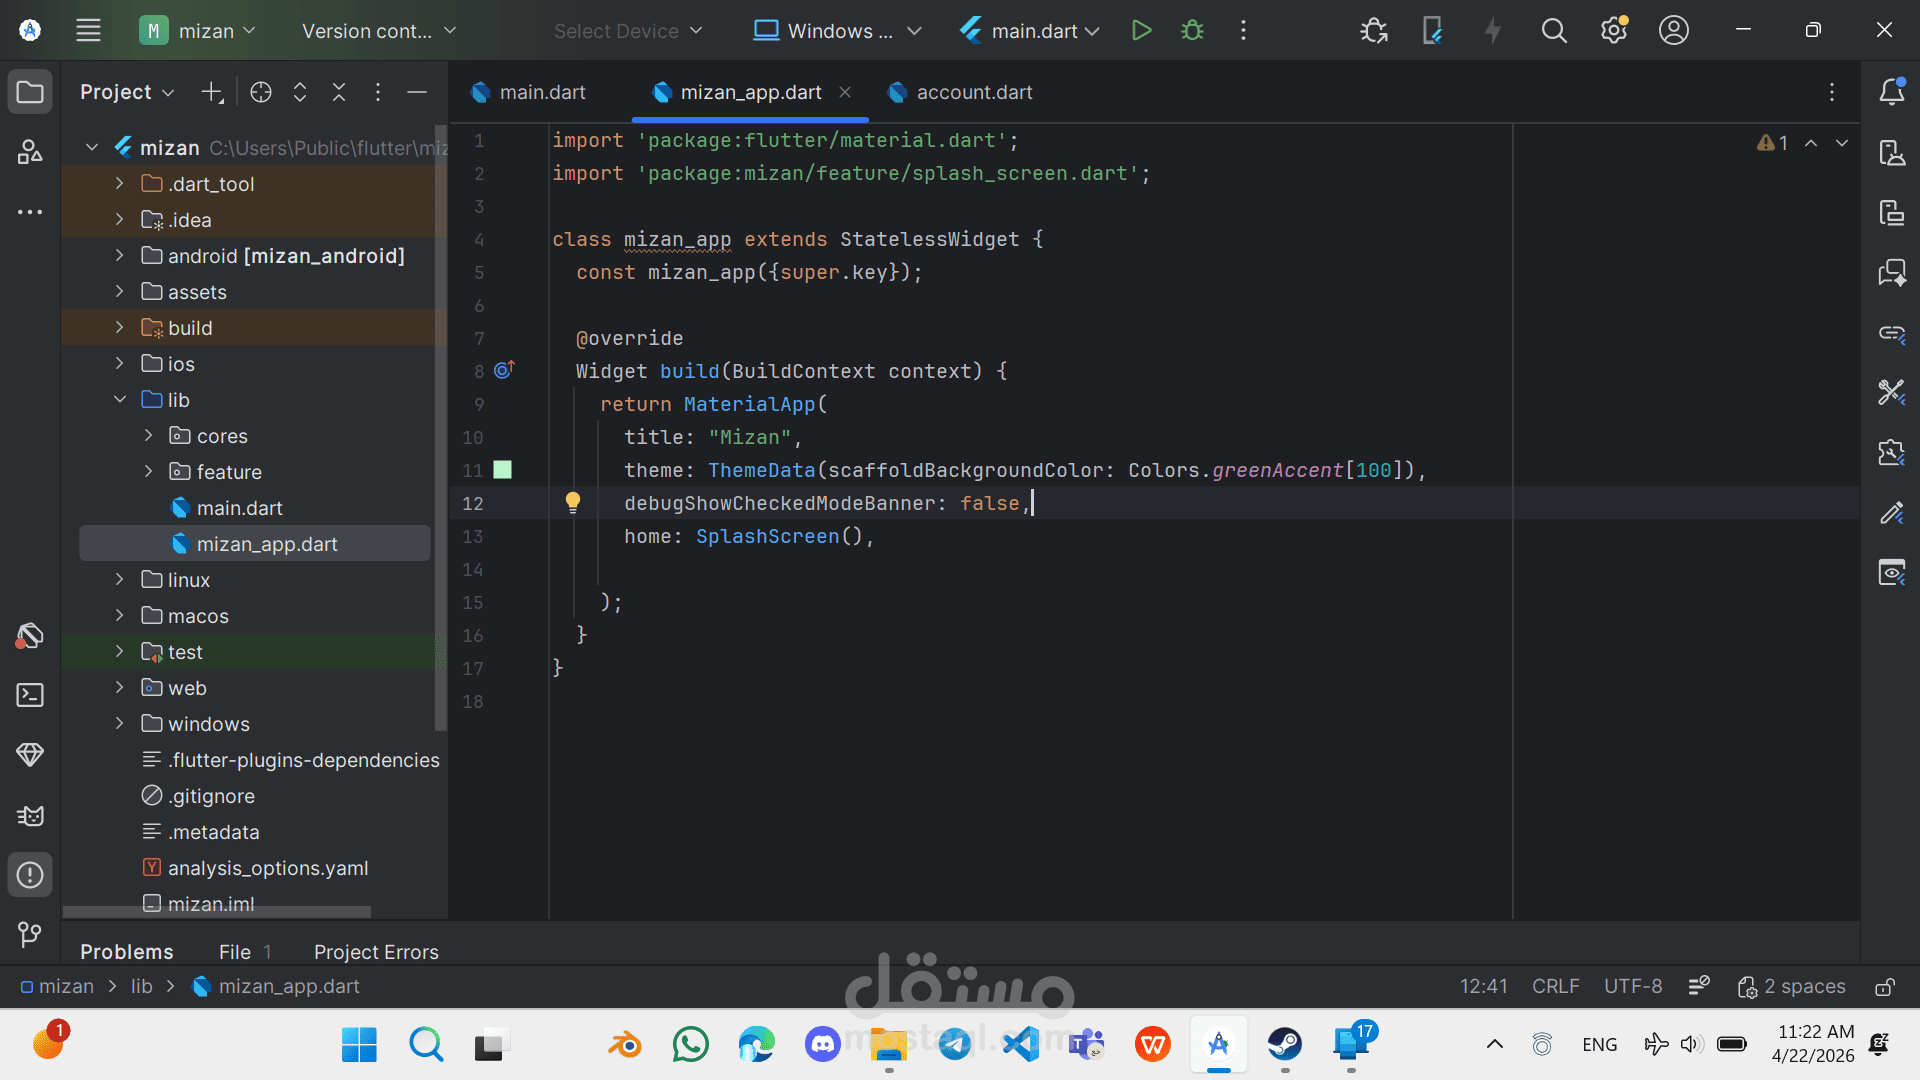The height and width of the screenshot is (1080, 1920).
Task: Click the lib breadcrumb in navigation bar
Action: [142, 986]
